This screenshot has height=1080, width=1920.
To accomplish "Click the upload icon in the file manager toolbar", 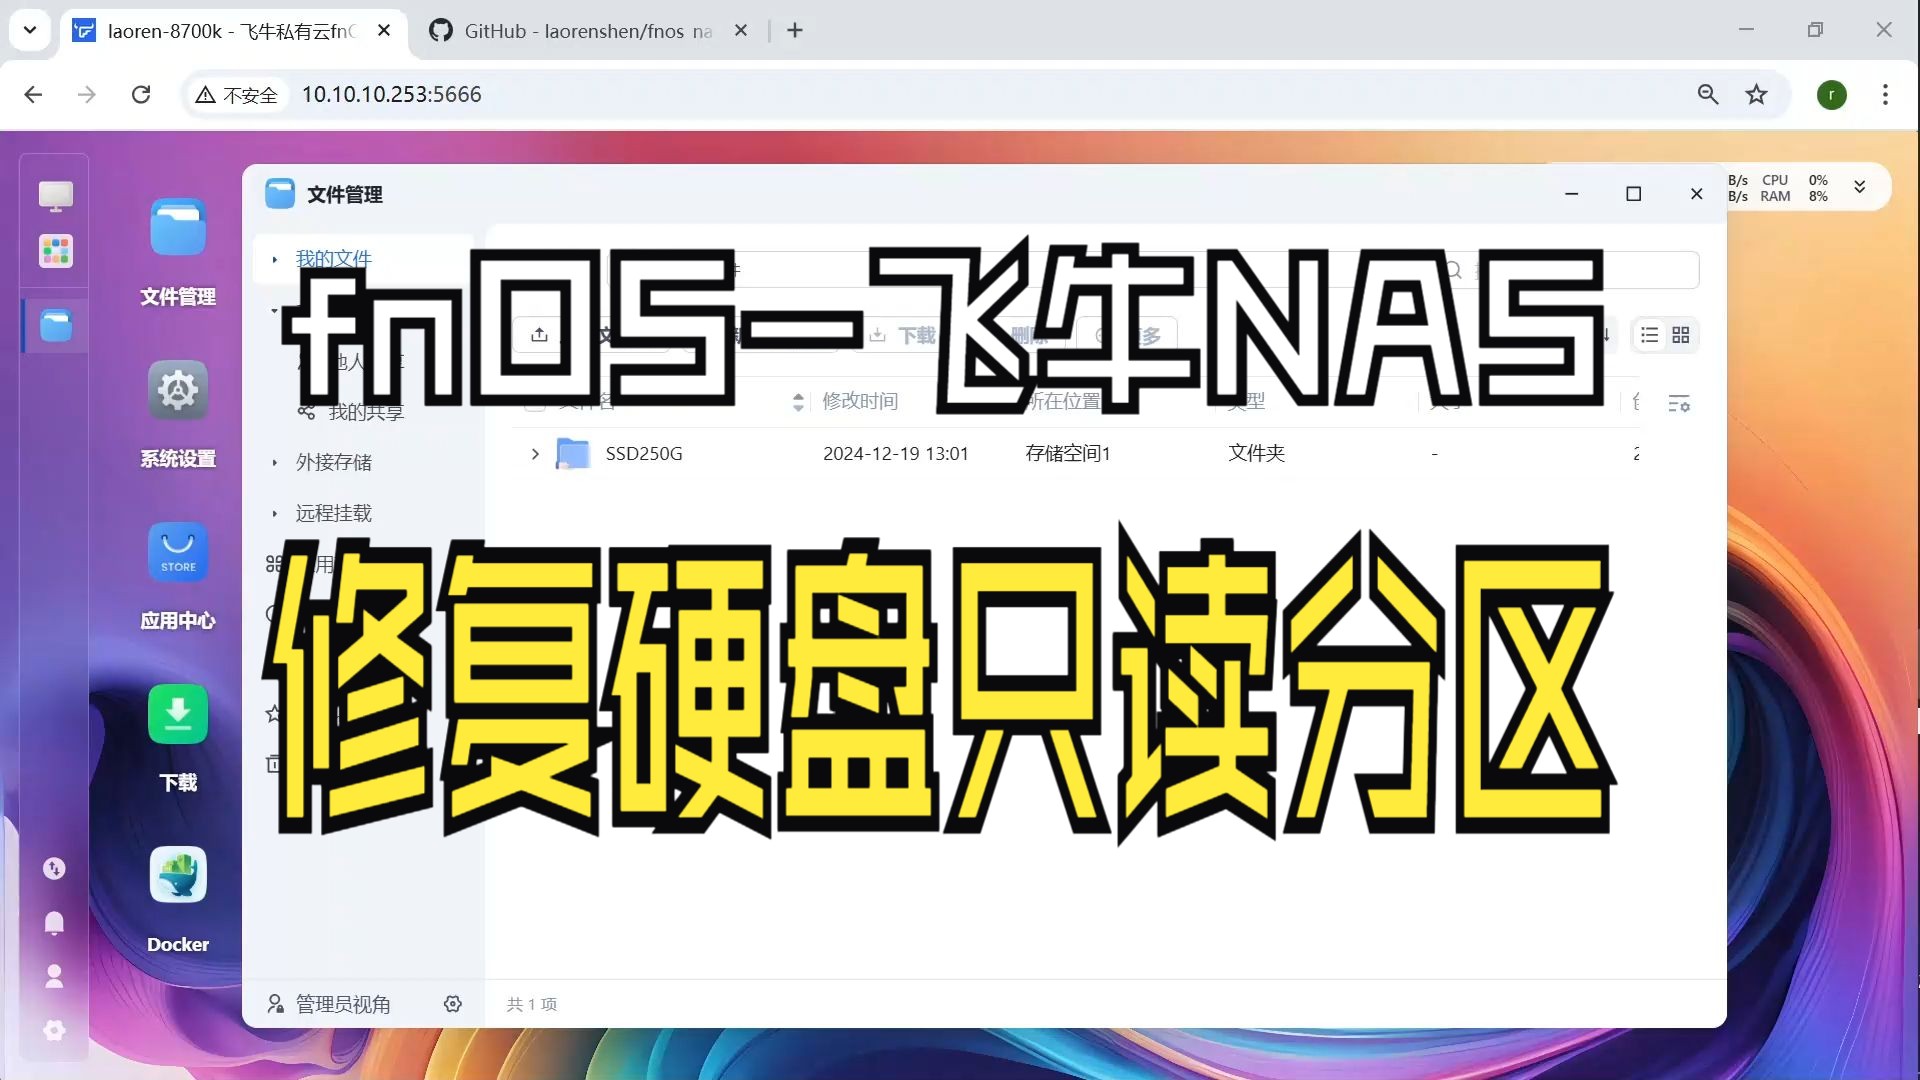I will click(540, 335).
